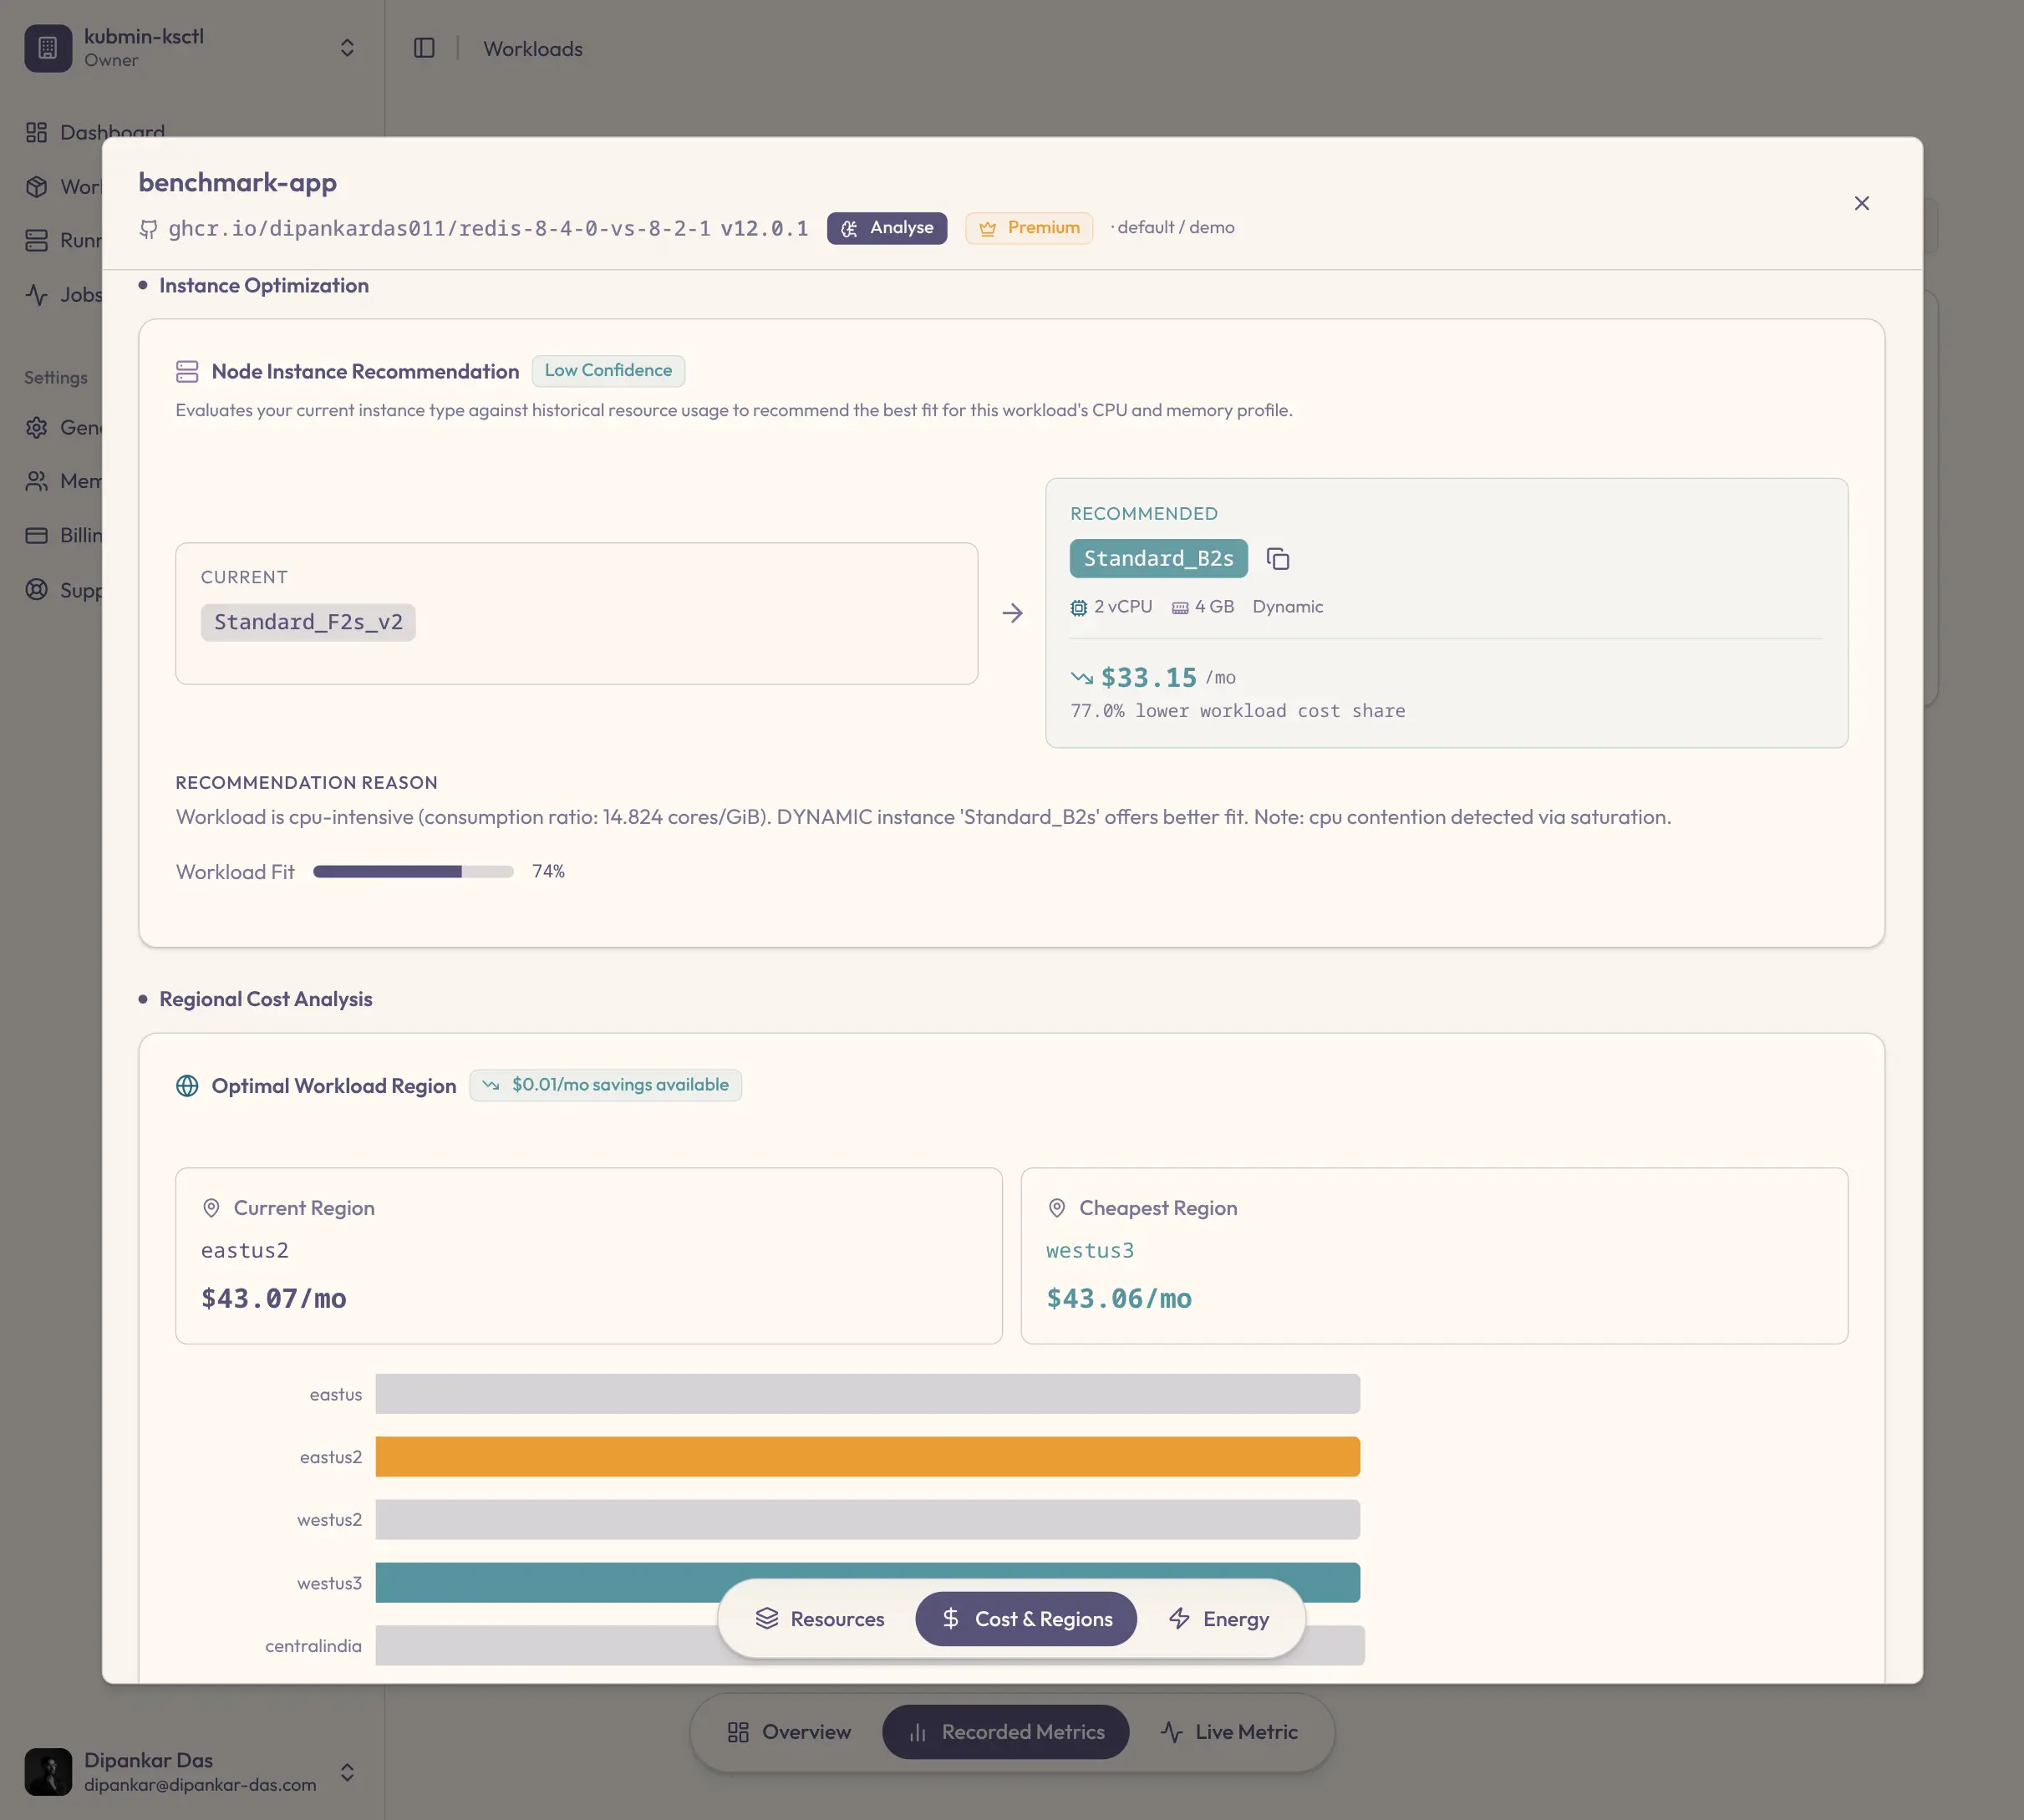This screenshot has width=2024, height=1820.
Task: Toggle the sidebar panel icon
Action: click(424, 48)
